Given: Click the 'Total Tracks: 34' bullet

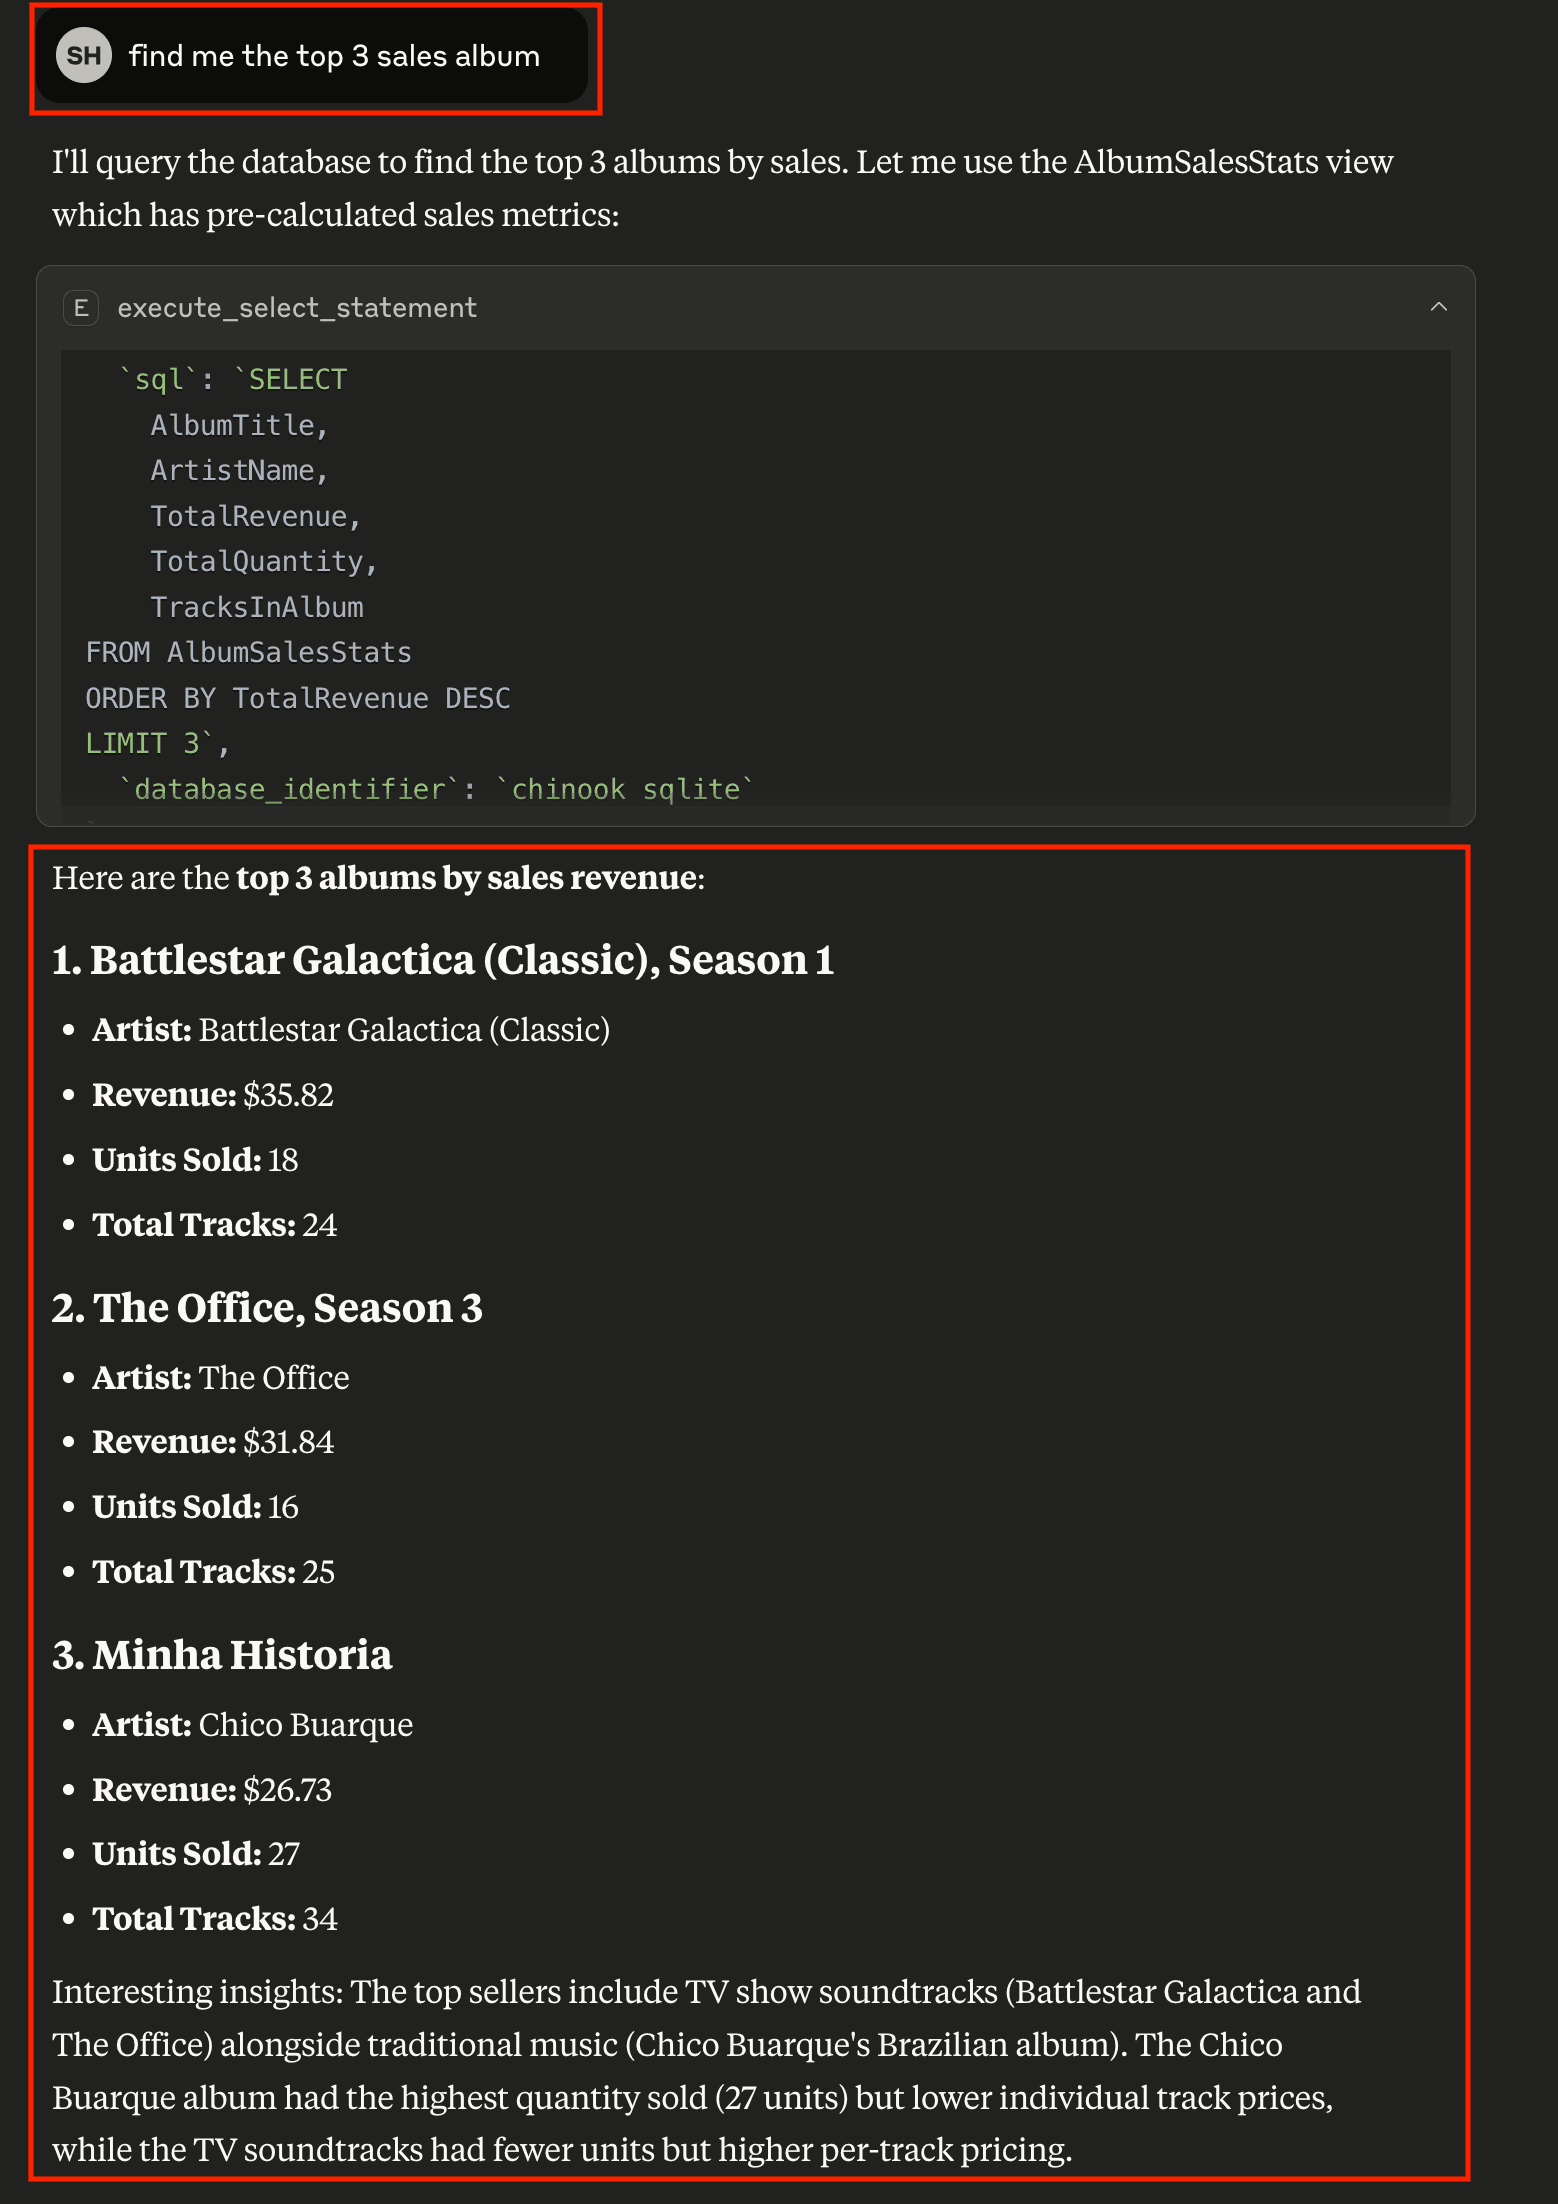Looking at the screenshot, I should tap(214, 1919).
